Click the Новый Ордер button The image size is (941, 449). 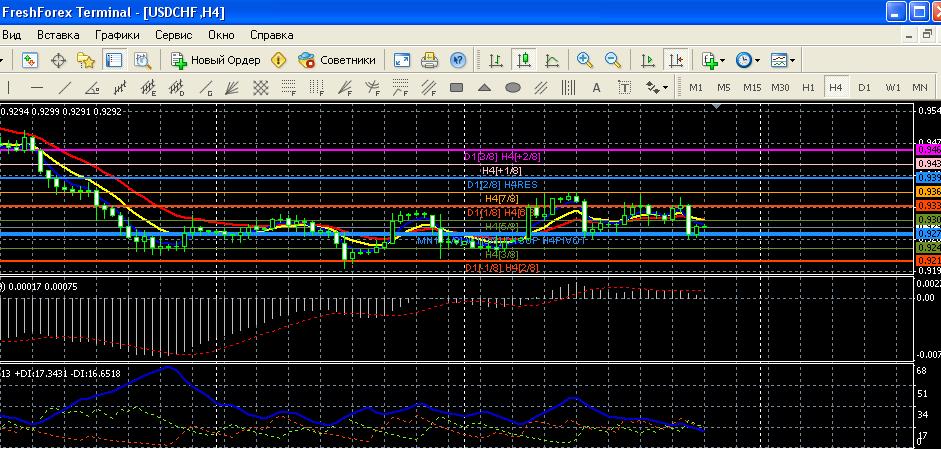[x=215, y=61]
